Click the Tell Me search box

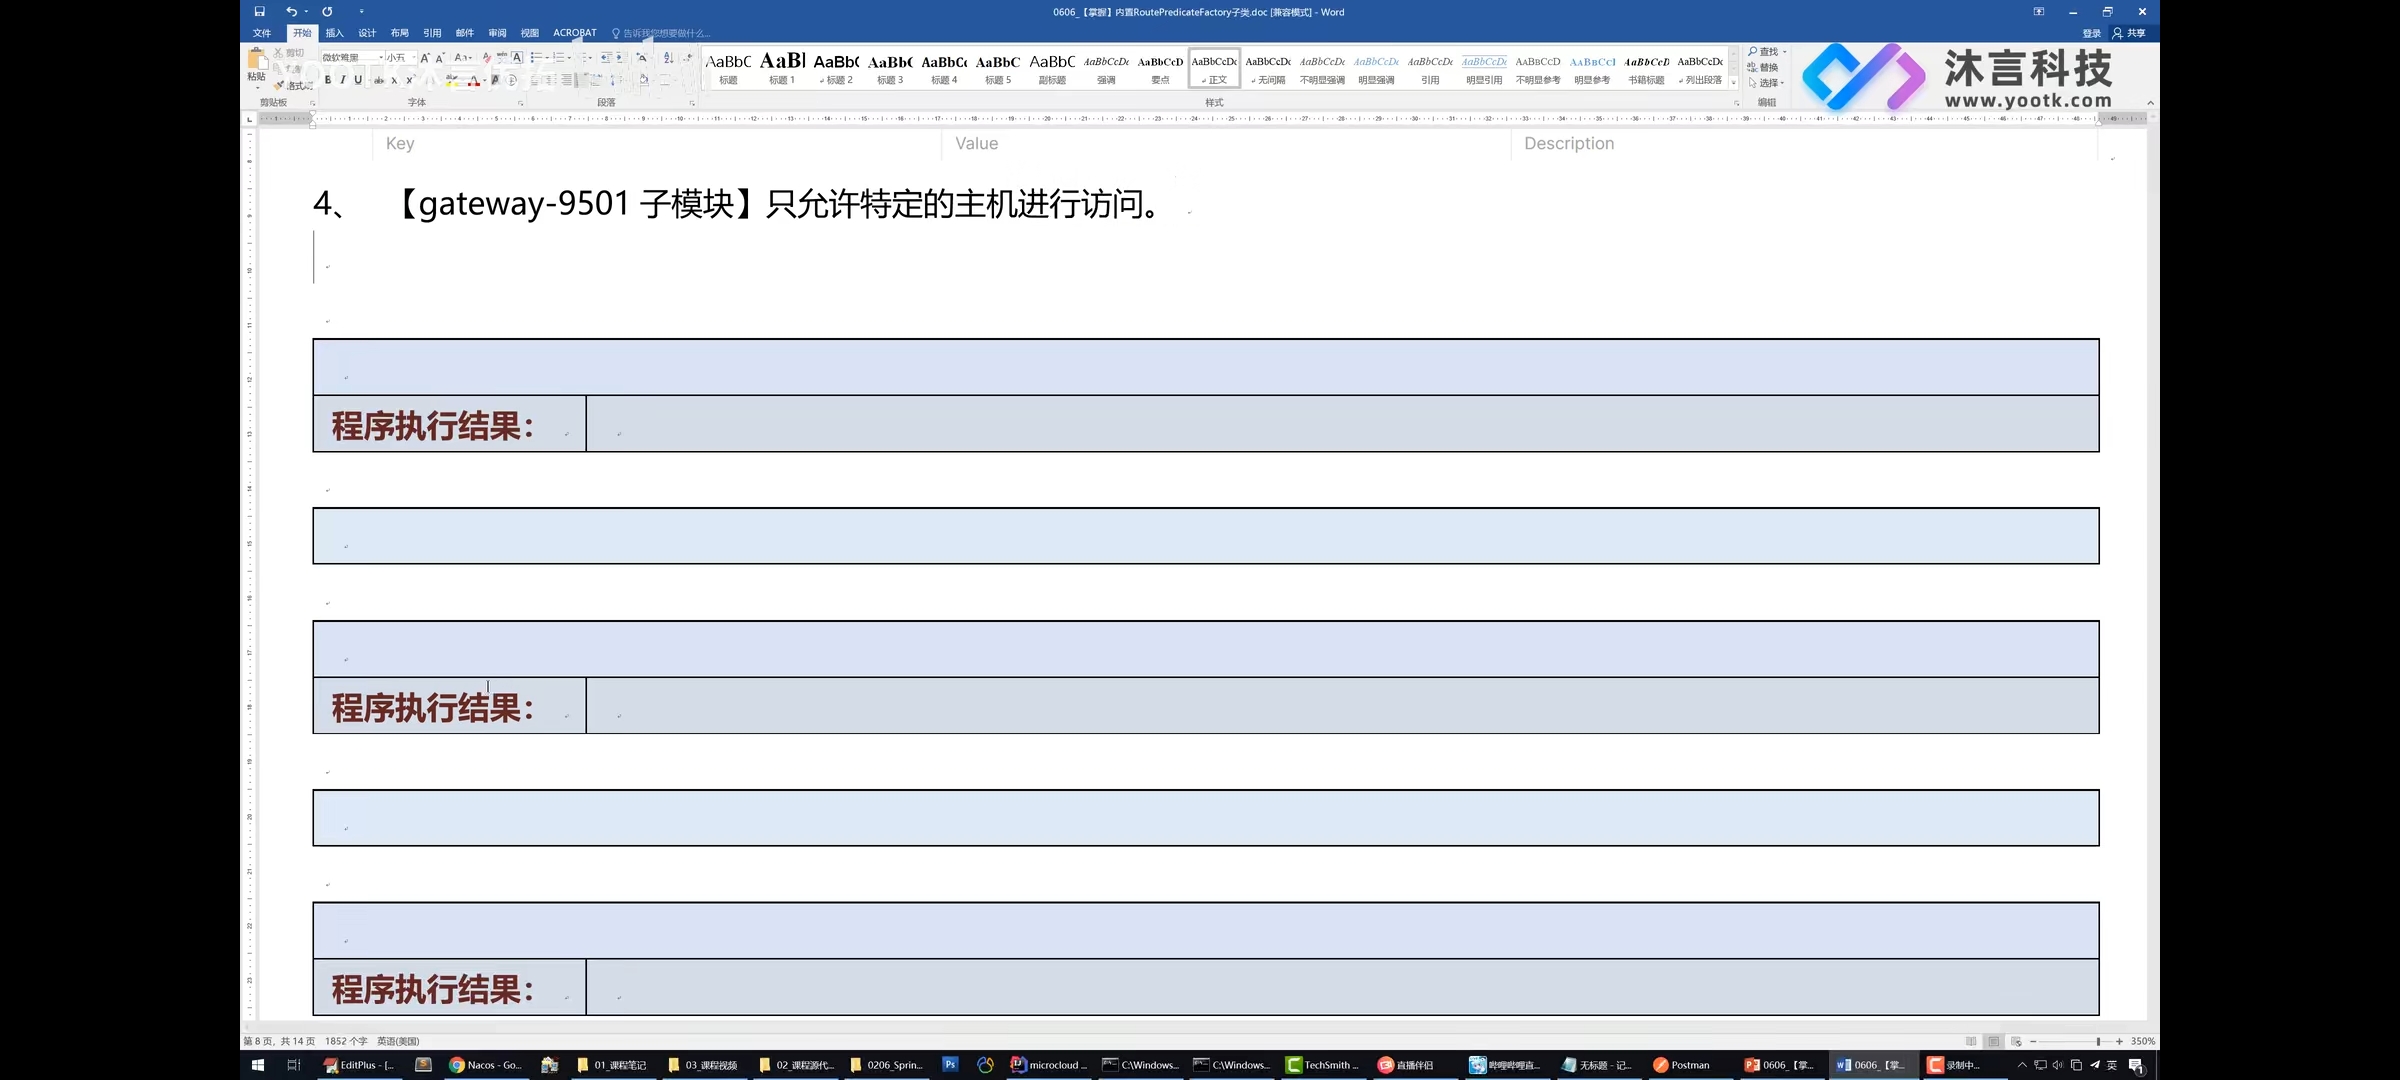pyautogui.click(x=662, y=33)
